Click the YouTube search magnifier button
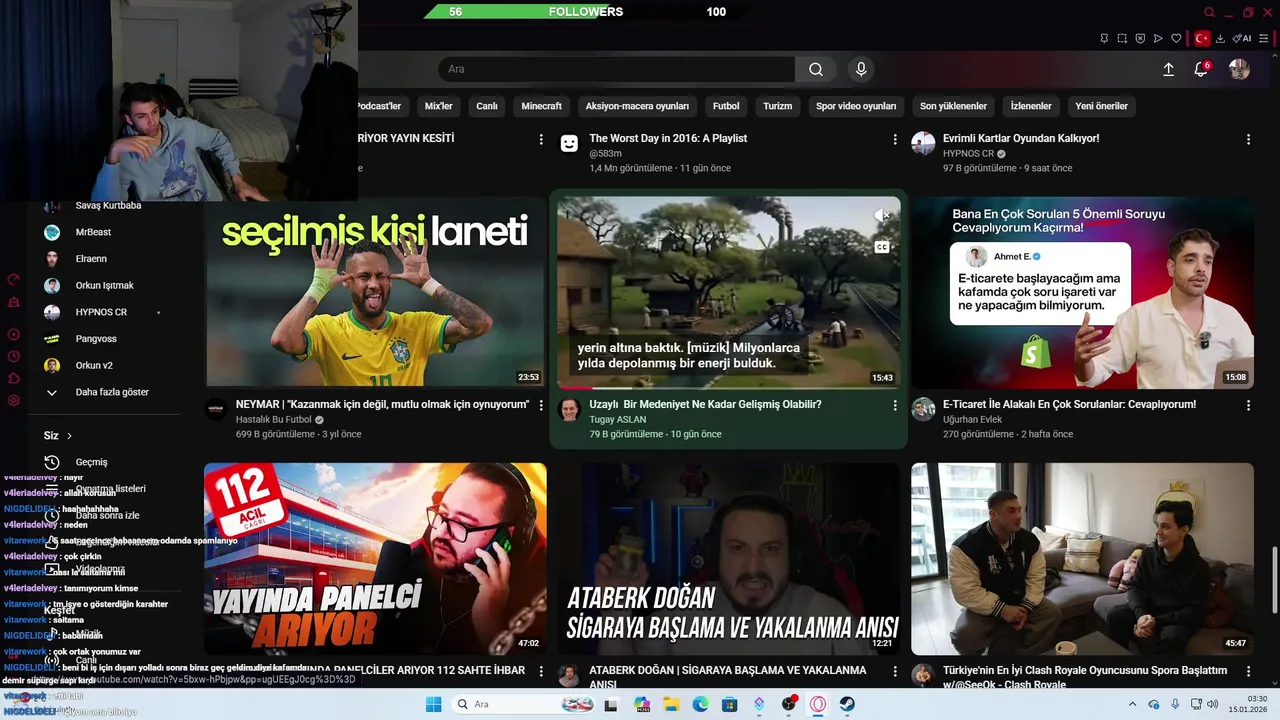Image resolution: width=1280 pixels, height=720 pixels. 816,69
